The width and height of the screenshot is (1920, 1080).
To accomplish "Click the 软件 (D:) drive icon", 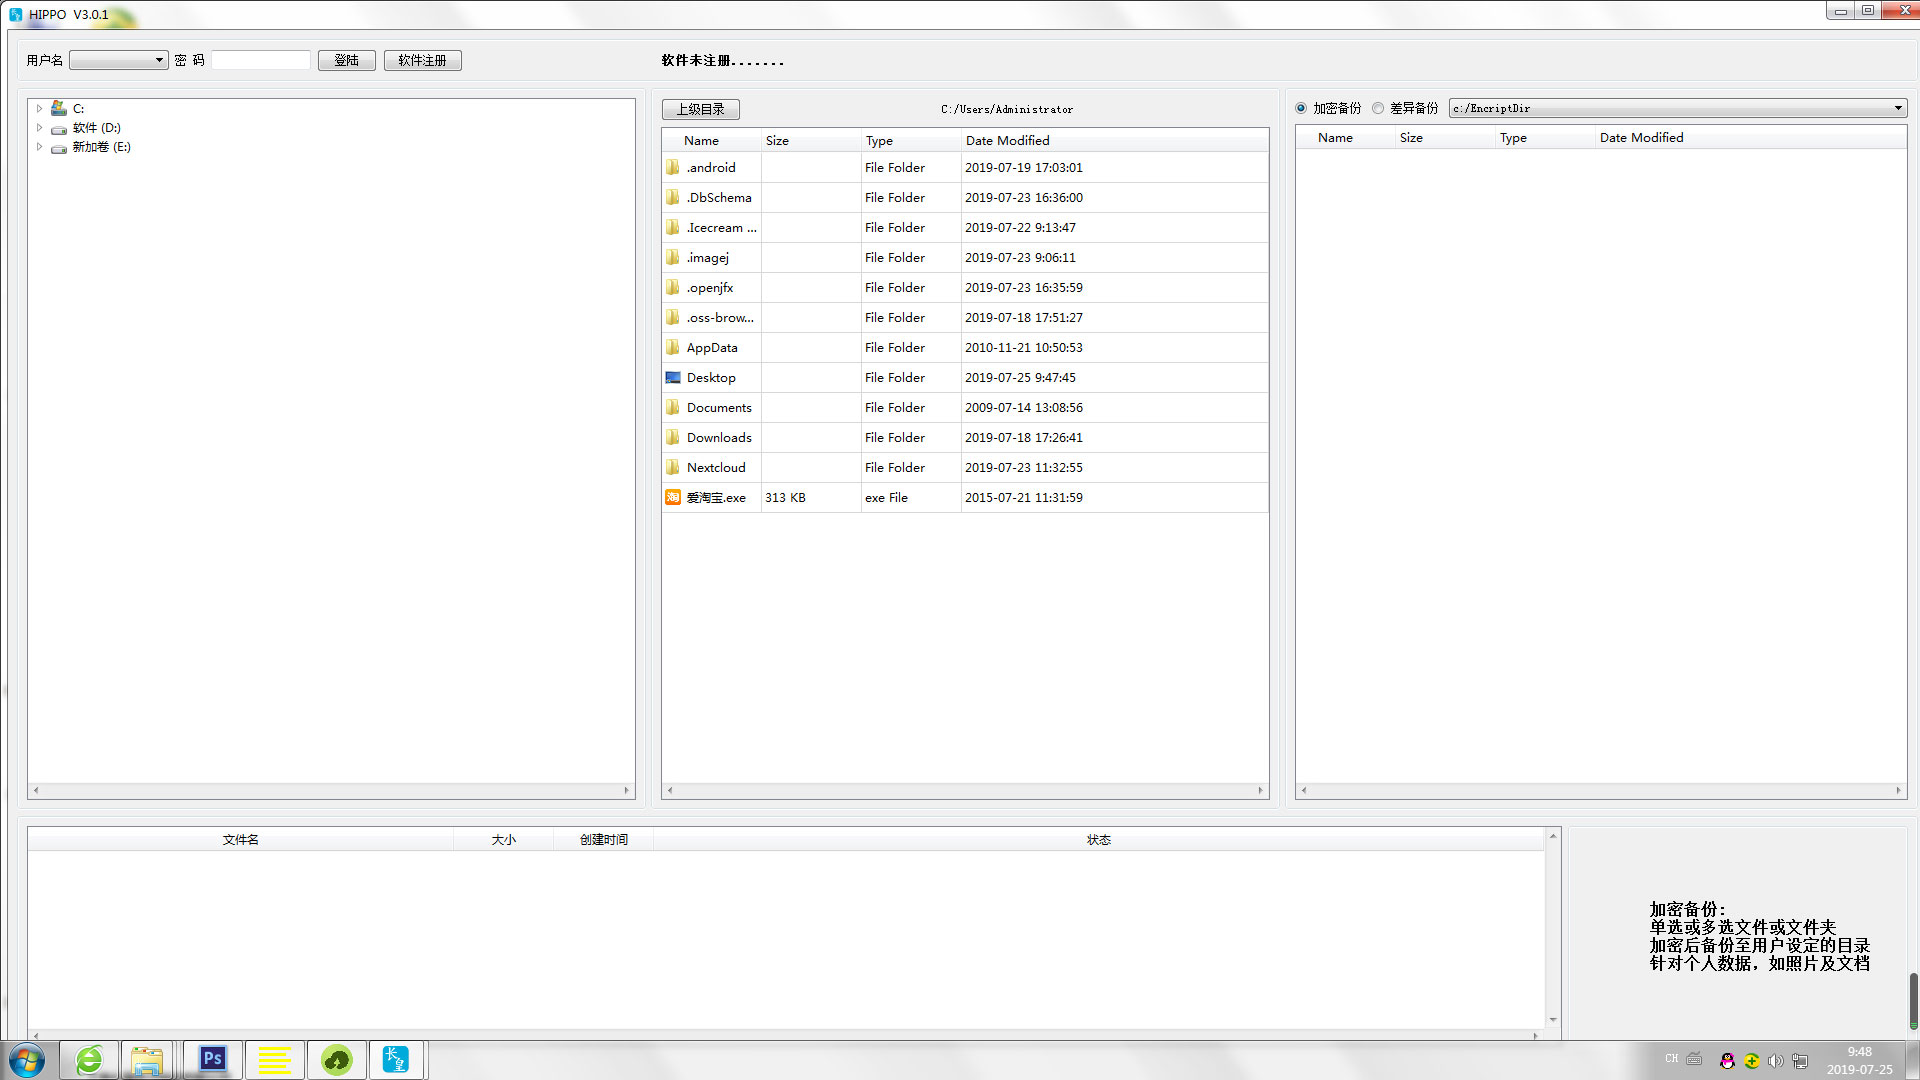I will tap(59, 128).
